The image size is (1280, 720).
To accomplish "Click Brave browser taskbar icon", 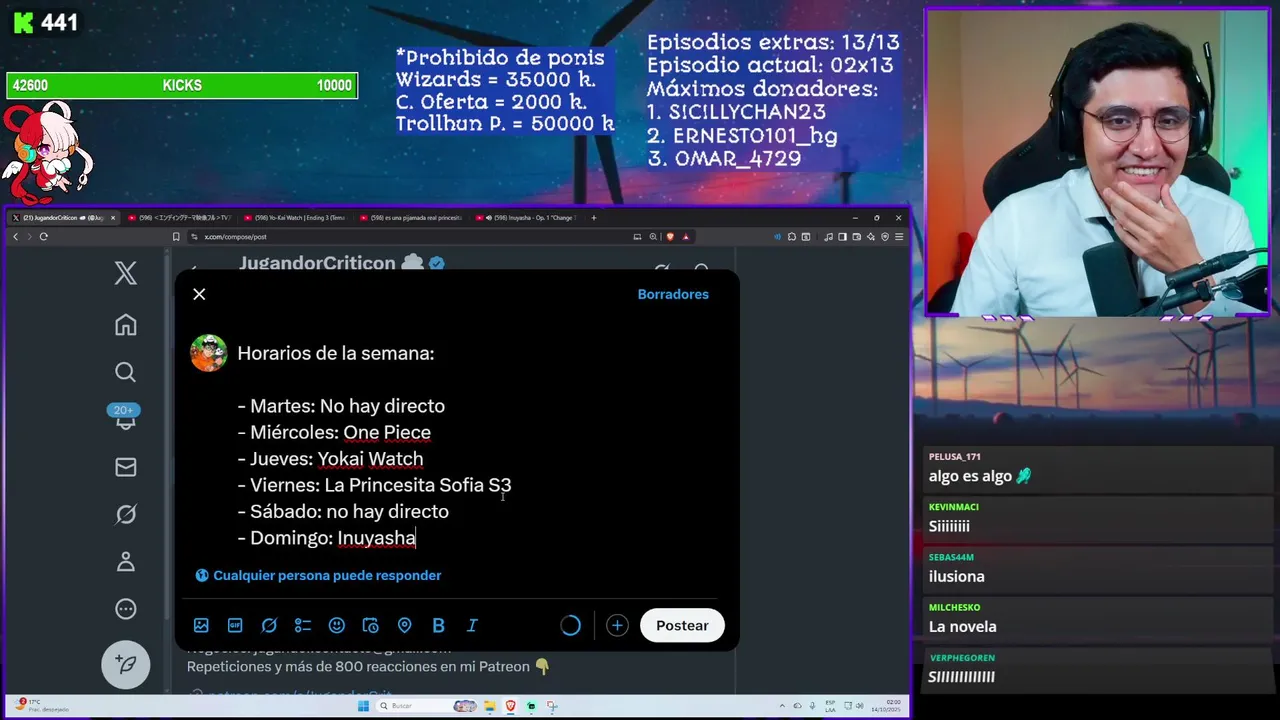I will (x=511, y=706).
